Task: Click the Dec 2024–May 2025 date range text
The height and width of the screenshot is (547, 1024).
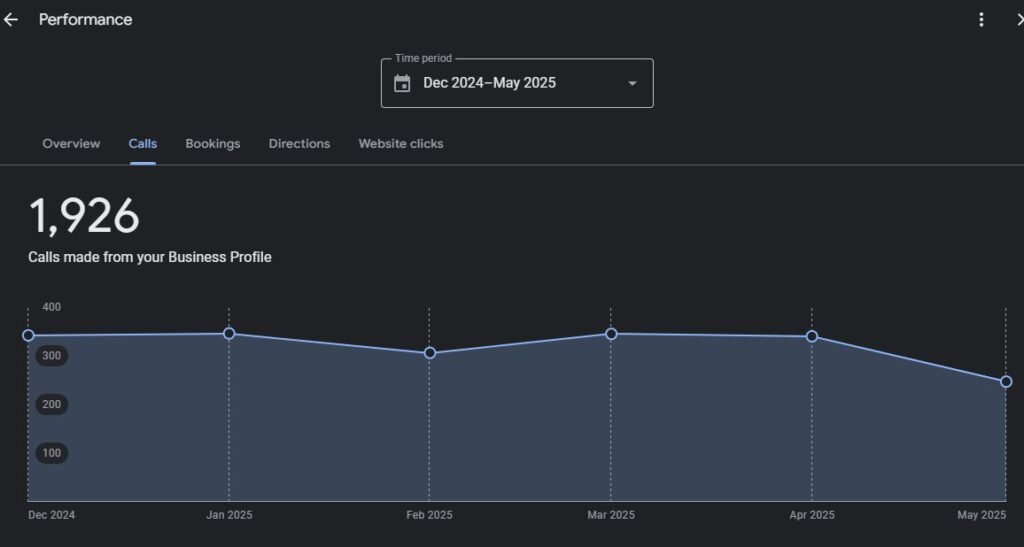Action: (x=489, y=83)
